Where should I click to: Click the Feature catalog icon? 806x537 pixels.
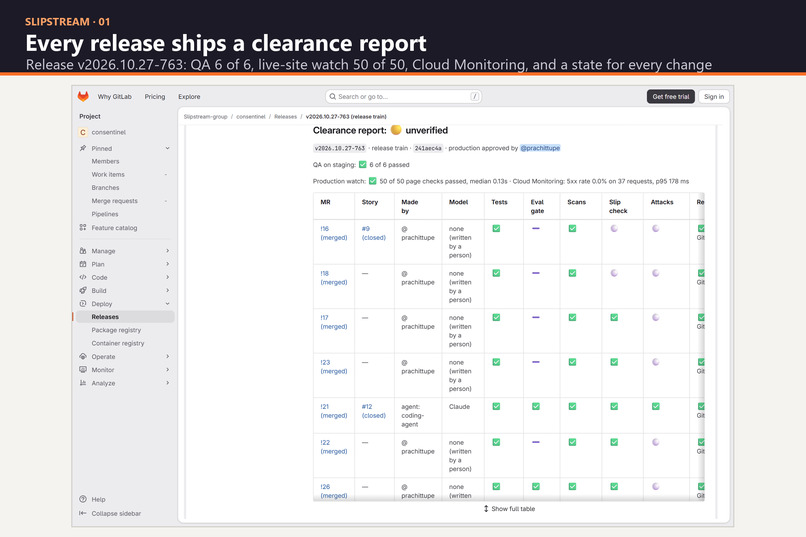click(x=83, y=227)
